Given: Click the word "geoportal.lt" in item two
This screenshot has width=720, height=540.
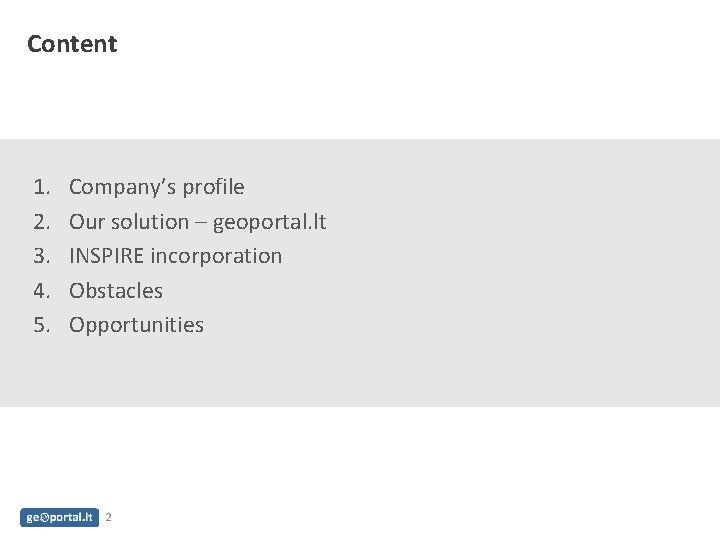Looking at the screenshot, I should pos(269,222).
